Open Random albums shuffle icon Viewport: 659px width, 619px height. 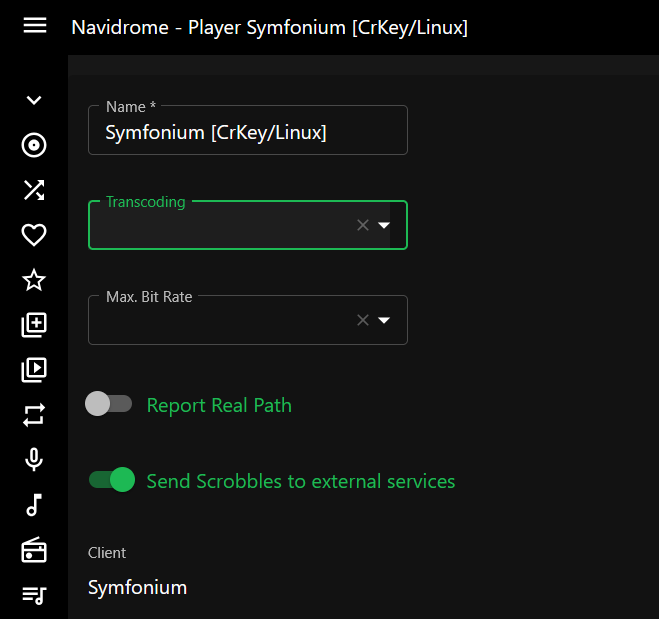34,190
